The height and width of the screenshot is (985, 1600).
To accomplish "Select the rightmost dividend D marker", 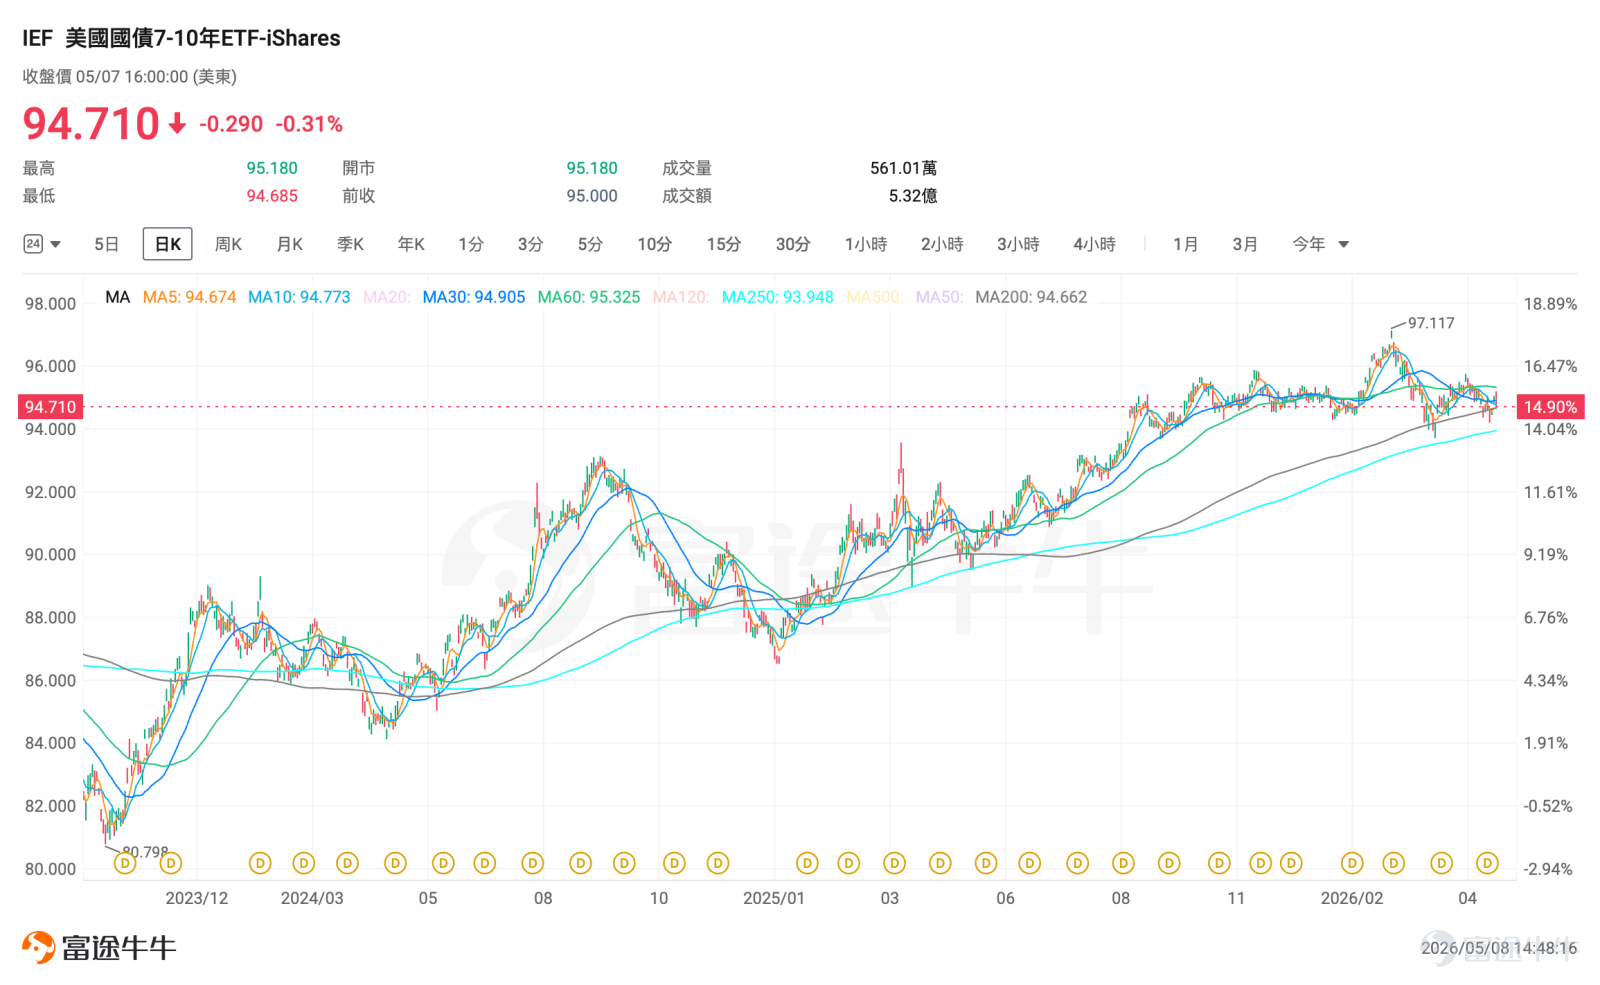I will pos(1487,862).
